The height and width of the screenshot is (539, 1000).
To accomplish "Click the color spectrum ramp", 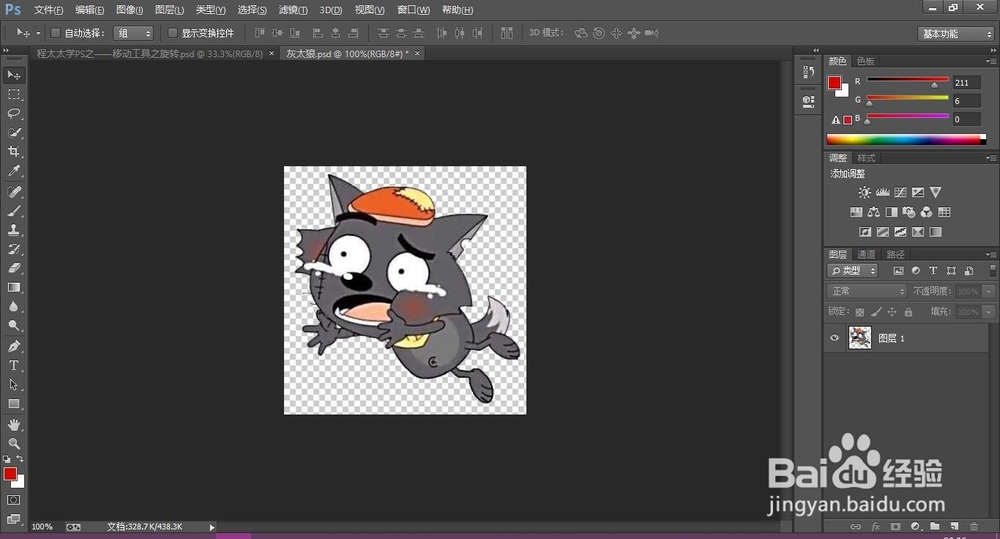I will (906, 140).
